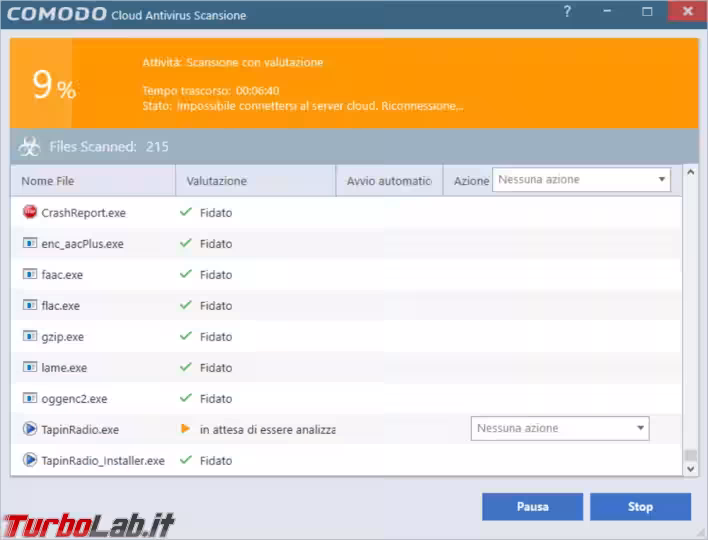Click the faac.exe file icon
708x540 pixels.
click(x=30, y=274)
